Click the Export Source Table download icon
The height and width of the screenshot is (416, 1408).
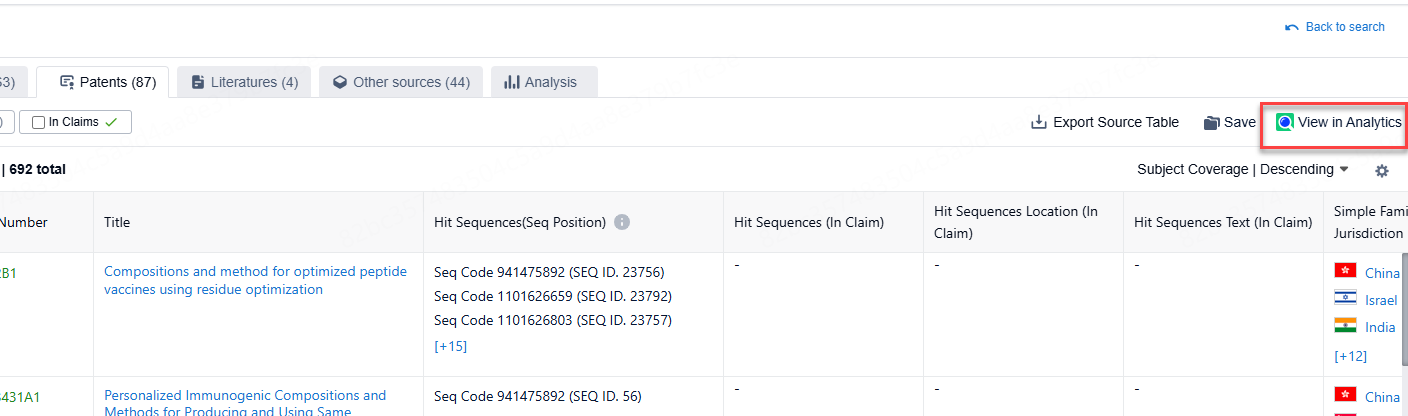click(1039, 123)
